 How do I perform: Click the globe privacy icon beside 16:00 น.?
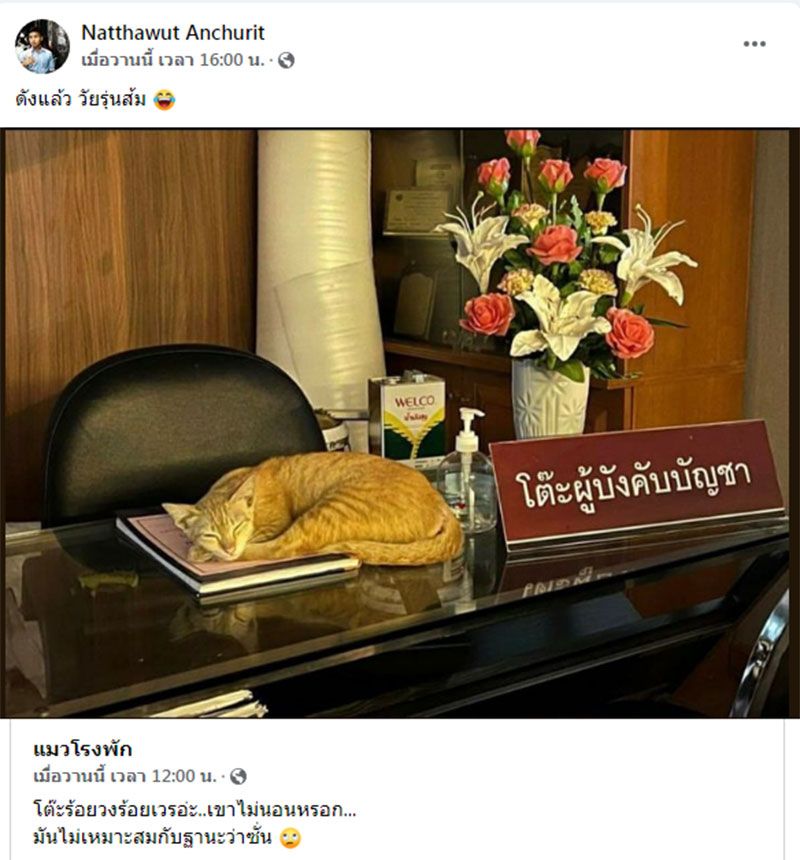point(286,60)
